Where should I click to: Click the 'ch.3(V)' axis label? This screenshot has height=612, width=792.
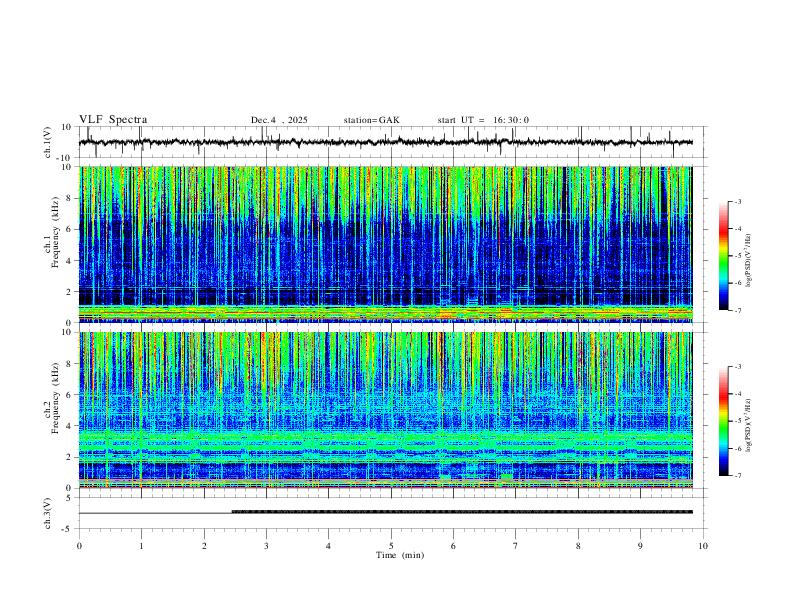[x=47, y=513]
